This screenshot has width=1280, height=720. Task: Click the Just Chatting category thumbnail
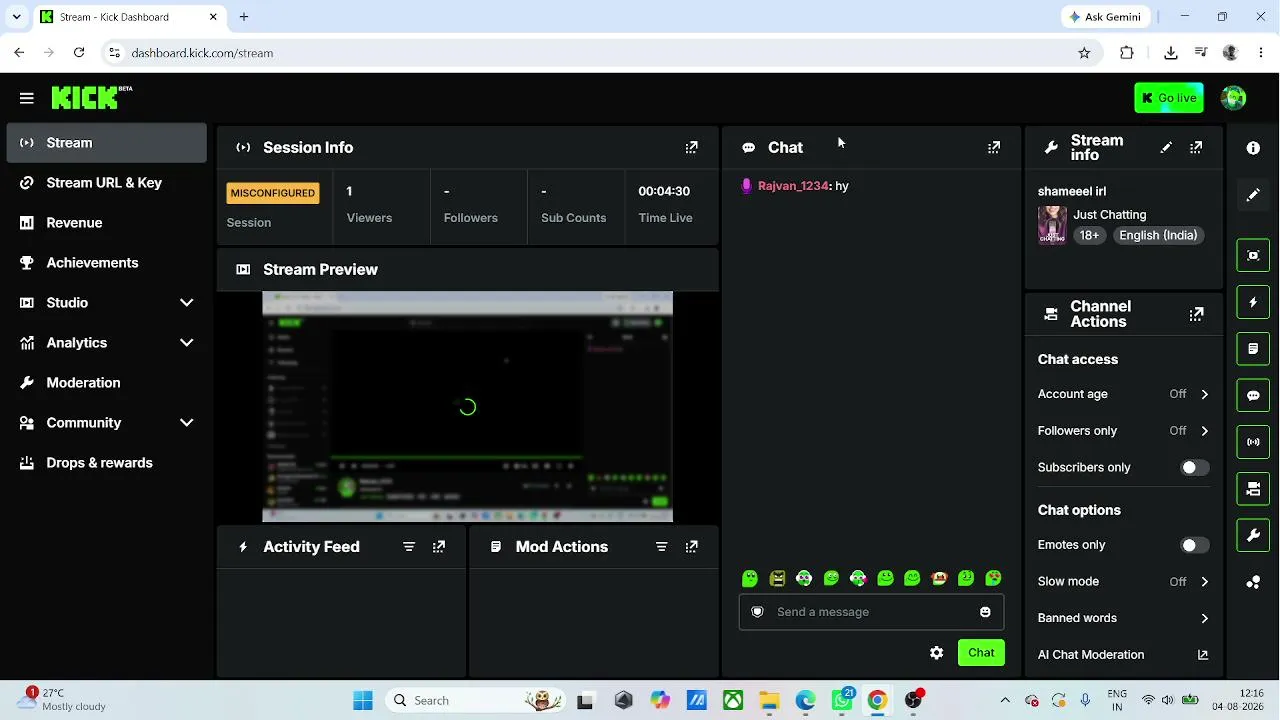1052,225
